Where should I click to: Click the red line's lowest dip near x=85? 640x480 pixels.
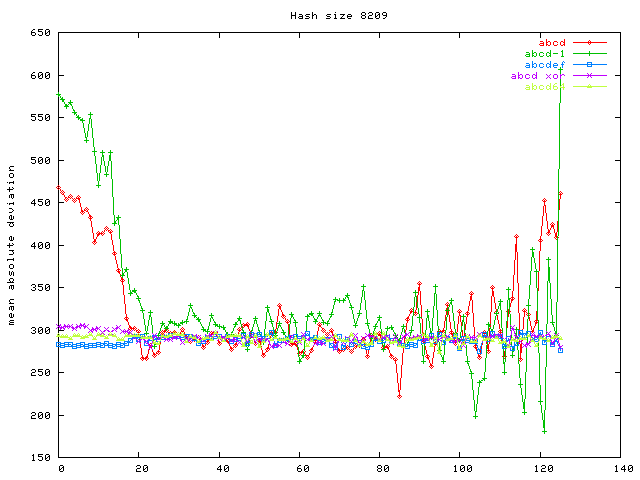coord(399,396)
